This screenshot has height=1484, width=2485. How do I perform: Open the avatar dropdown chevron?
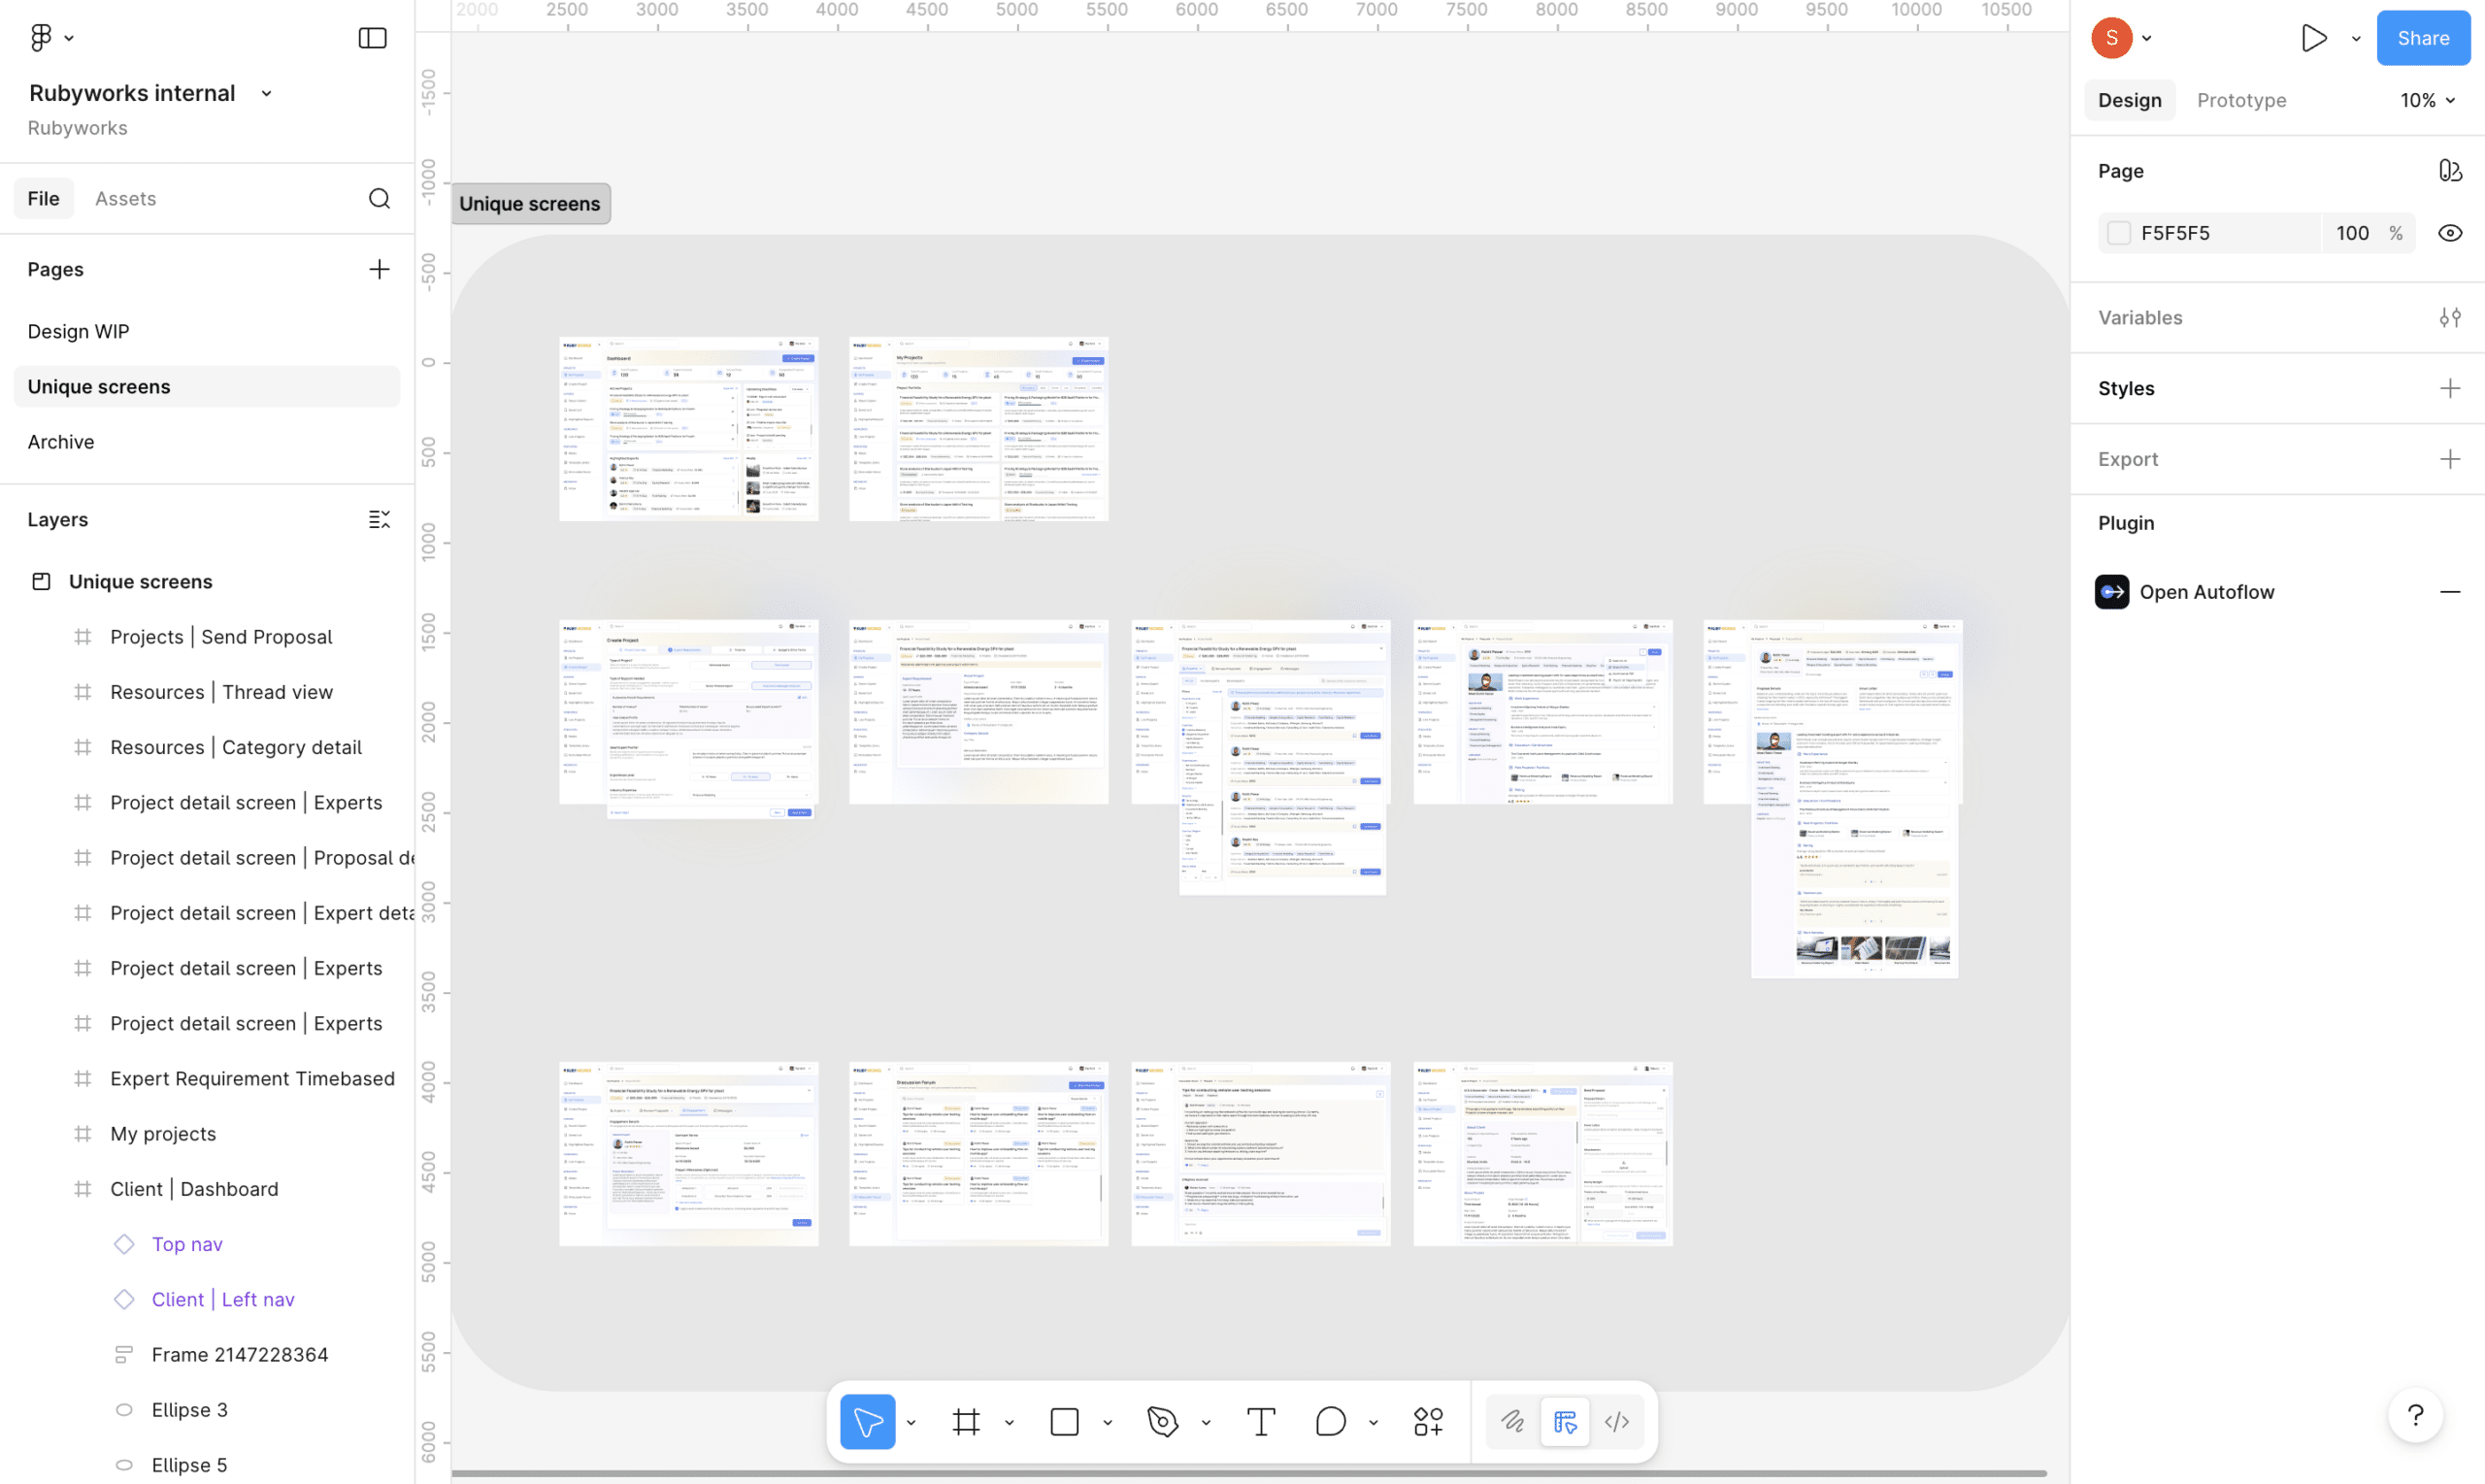tap(2146, 38)
